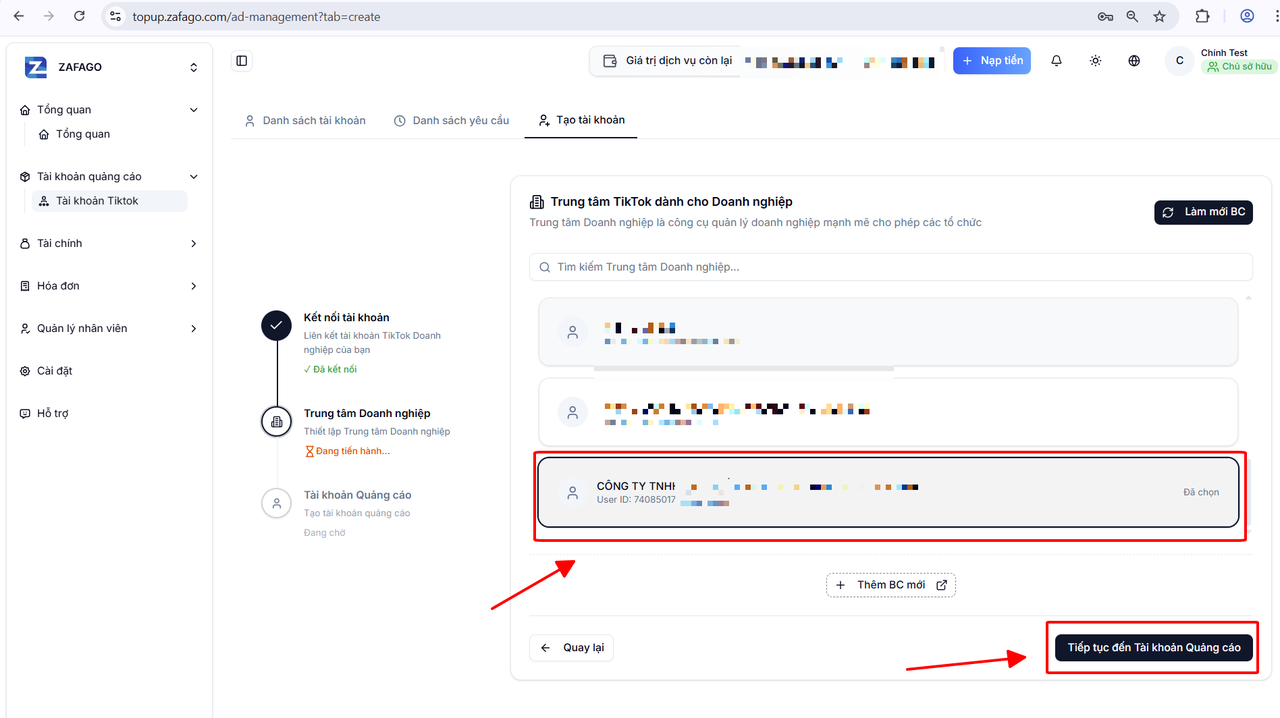
Task: Select the Tạo tài khoản tab
Action: click(x=581, y=120)
